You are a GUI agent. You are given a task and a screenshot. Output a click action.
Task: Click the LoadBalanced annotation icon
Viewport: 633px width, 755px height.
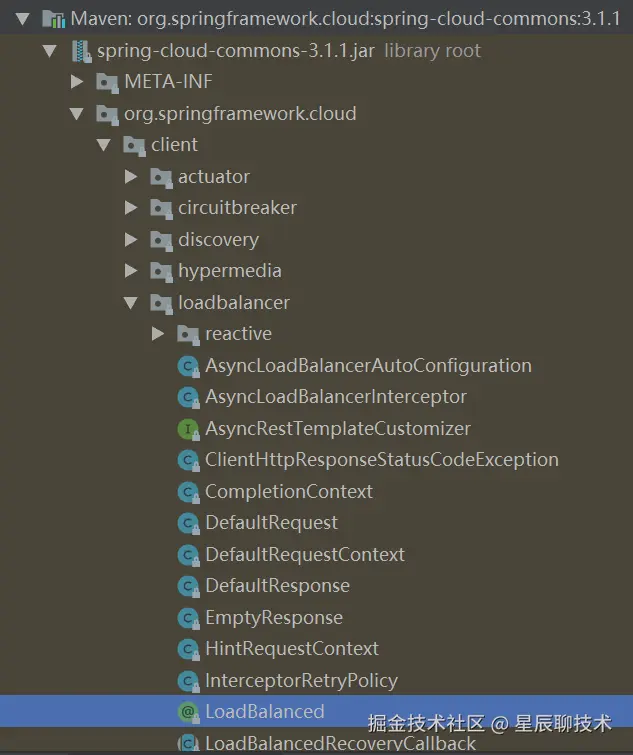tap(188, 713)
